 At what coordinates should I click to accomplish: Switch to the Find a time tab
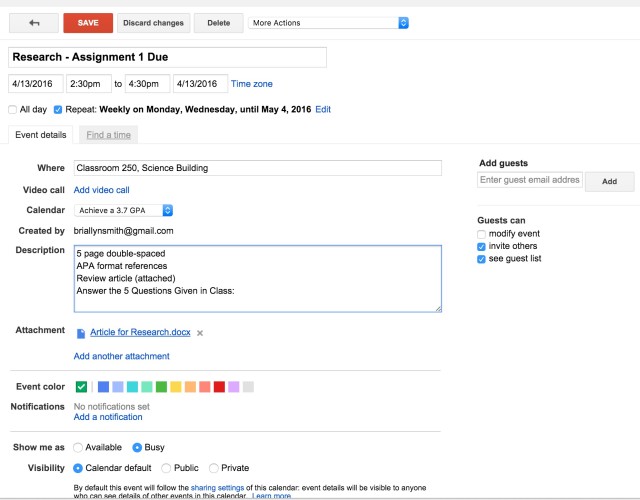[x=109, y=135]
